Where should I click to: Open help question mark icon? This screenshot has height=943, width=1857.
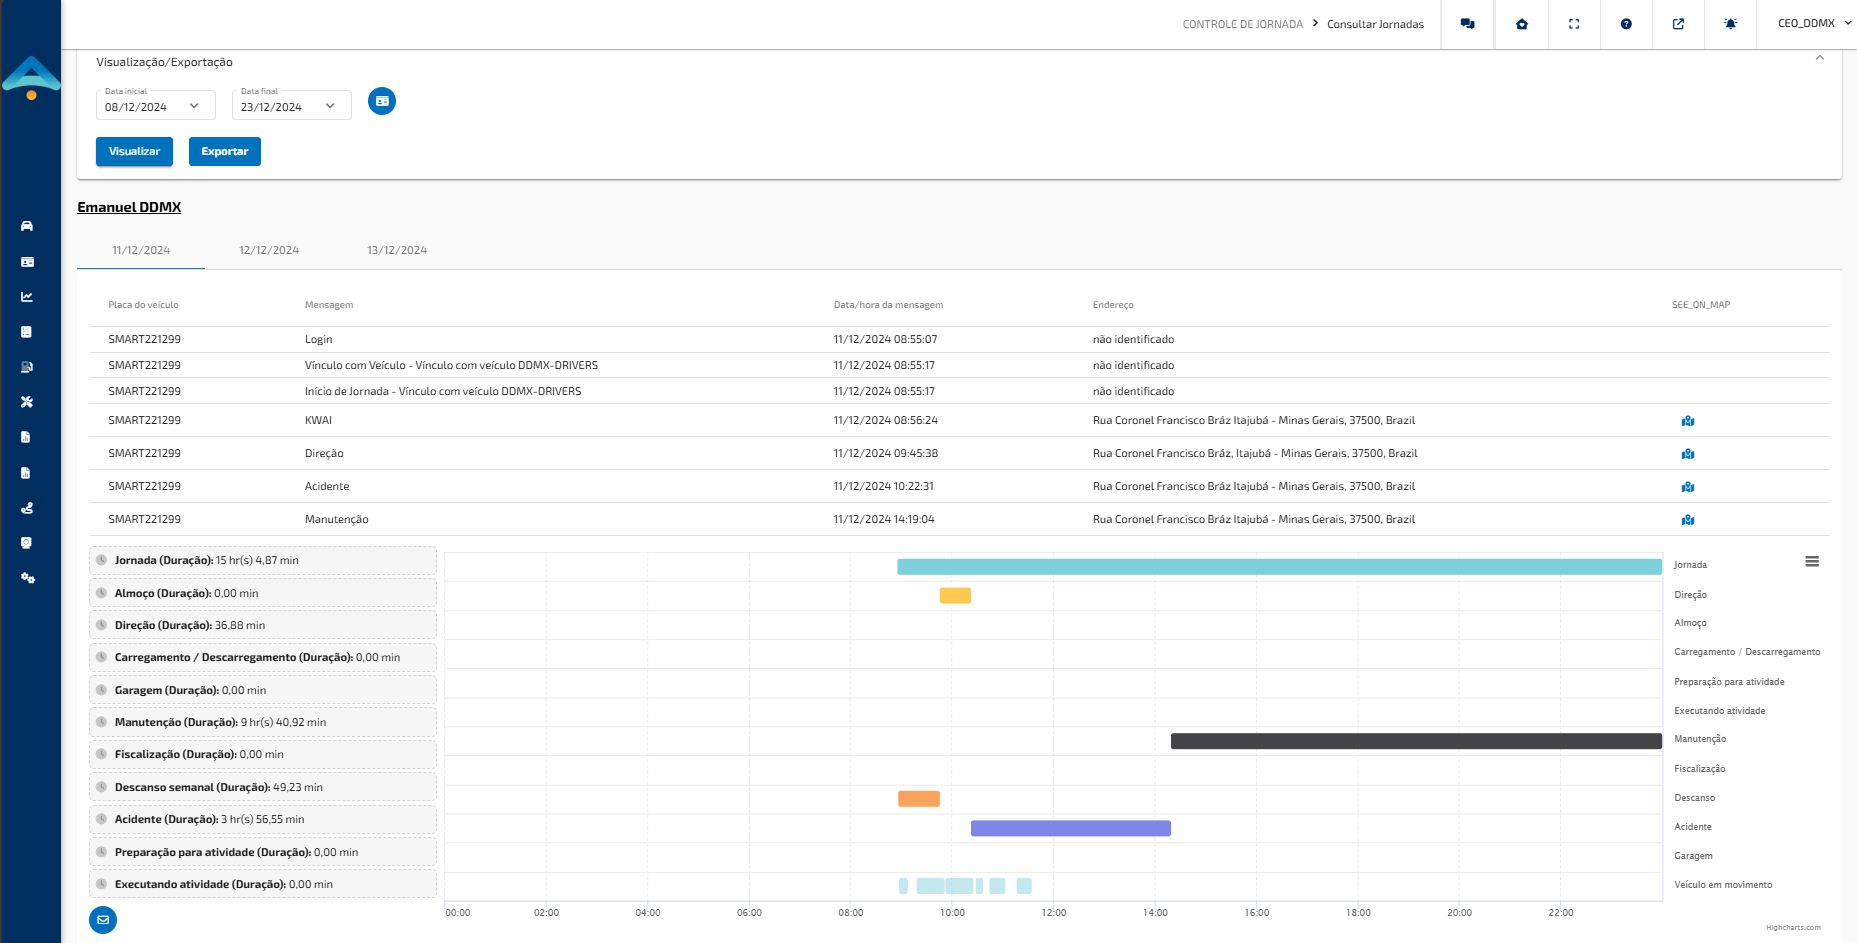pyautogui.click(x=1626, y=24)
